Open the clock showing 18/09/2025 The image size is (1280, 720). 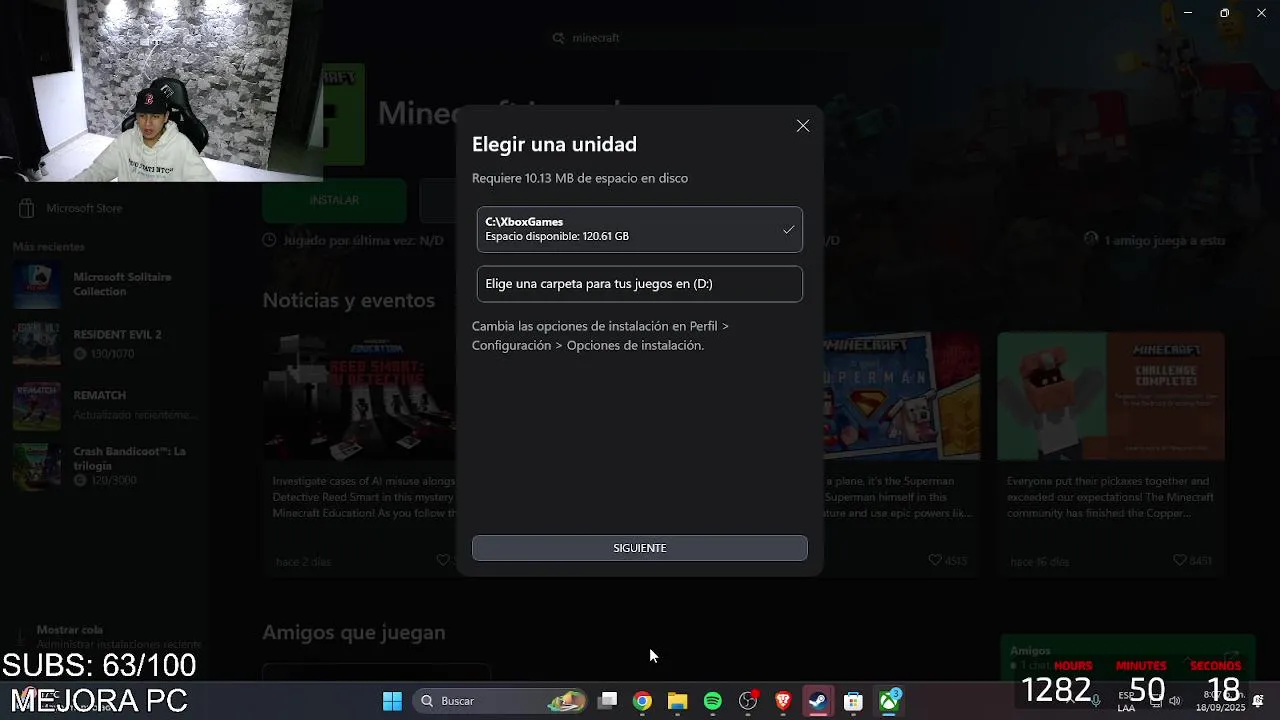[1222, 701]
